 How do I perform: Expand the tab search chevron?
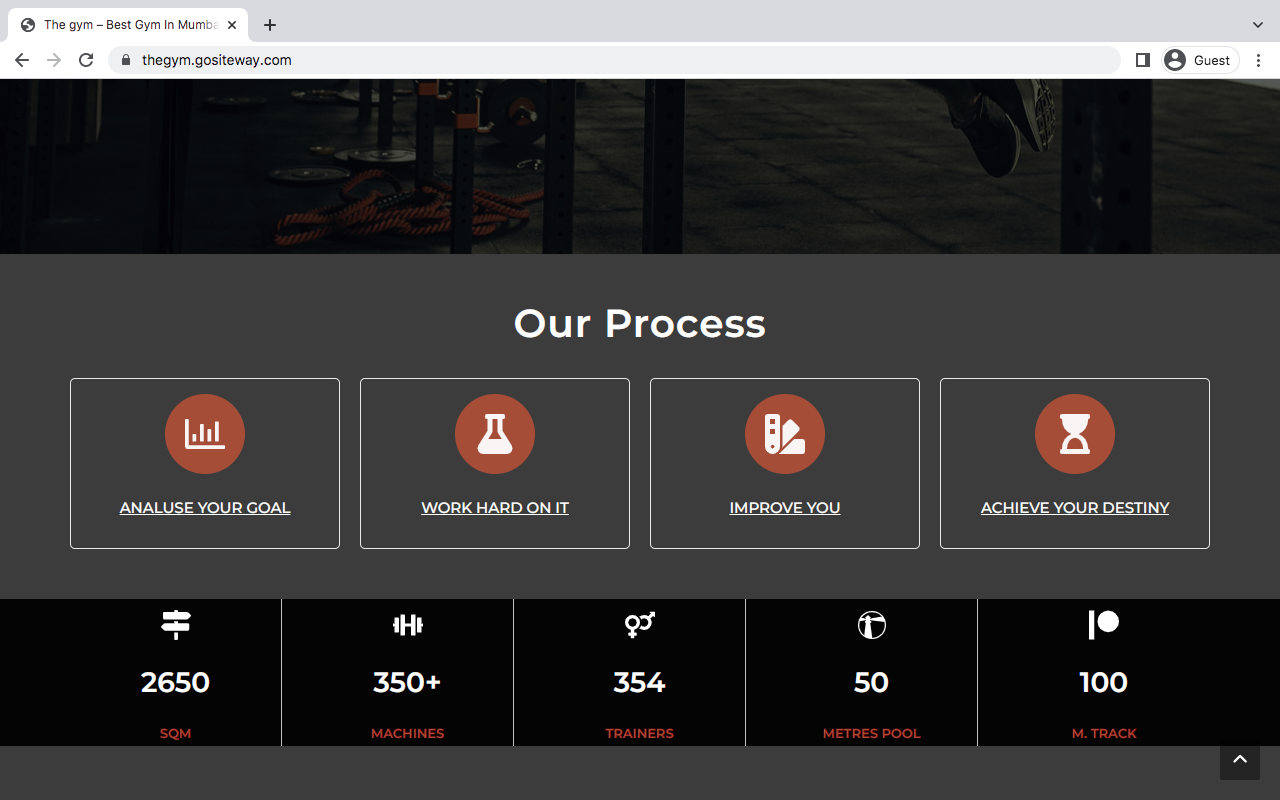(x=1258, y=25)
